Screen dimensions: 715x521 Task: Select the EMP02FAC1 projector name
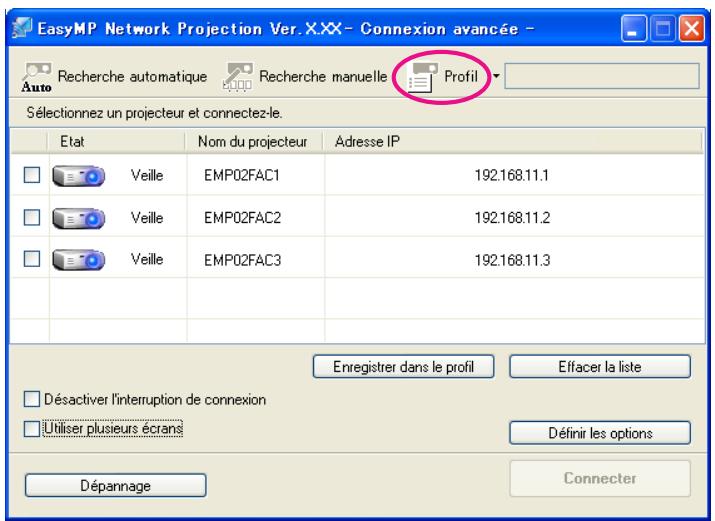242,175
